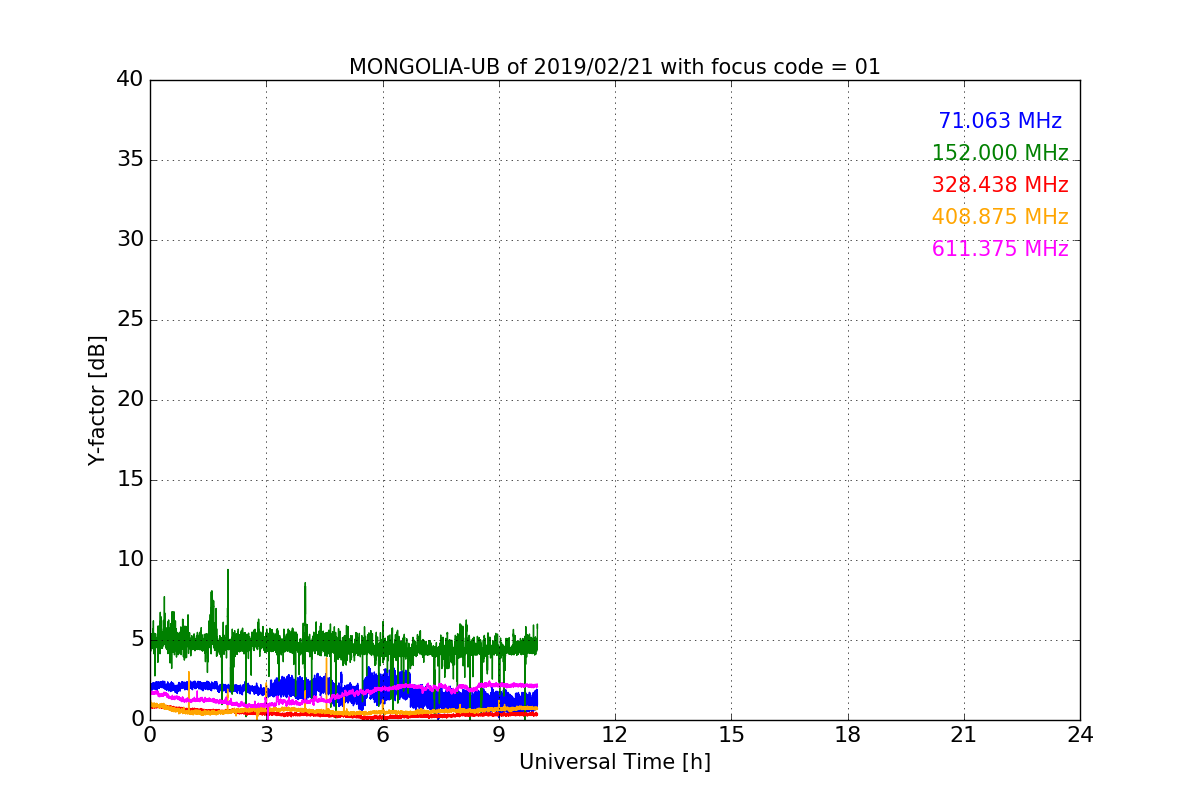1200x800 pixels.
Task: Click the y-axis tick label 10
Action: pyautogui.click(x=130, y=560)
